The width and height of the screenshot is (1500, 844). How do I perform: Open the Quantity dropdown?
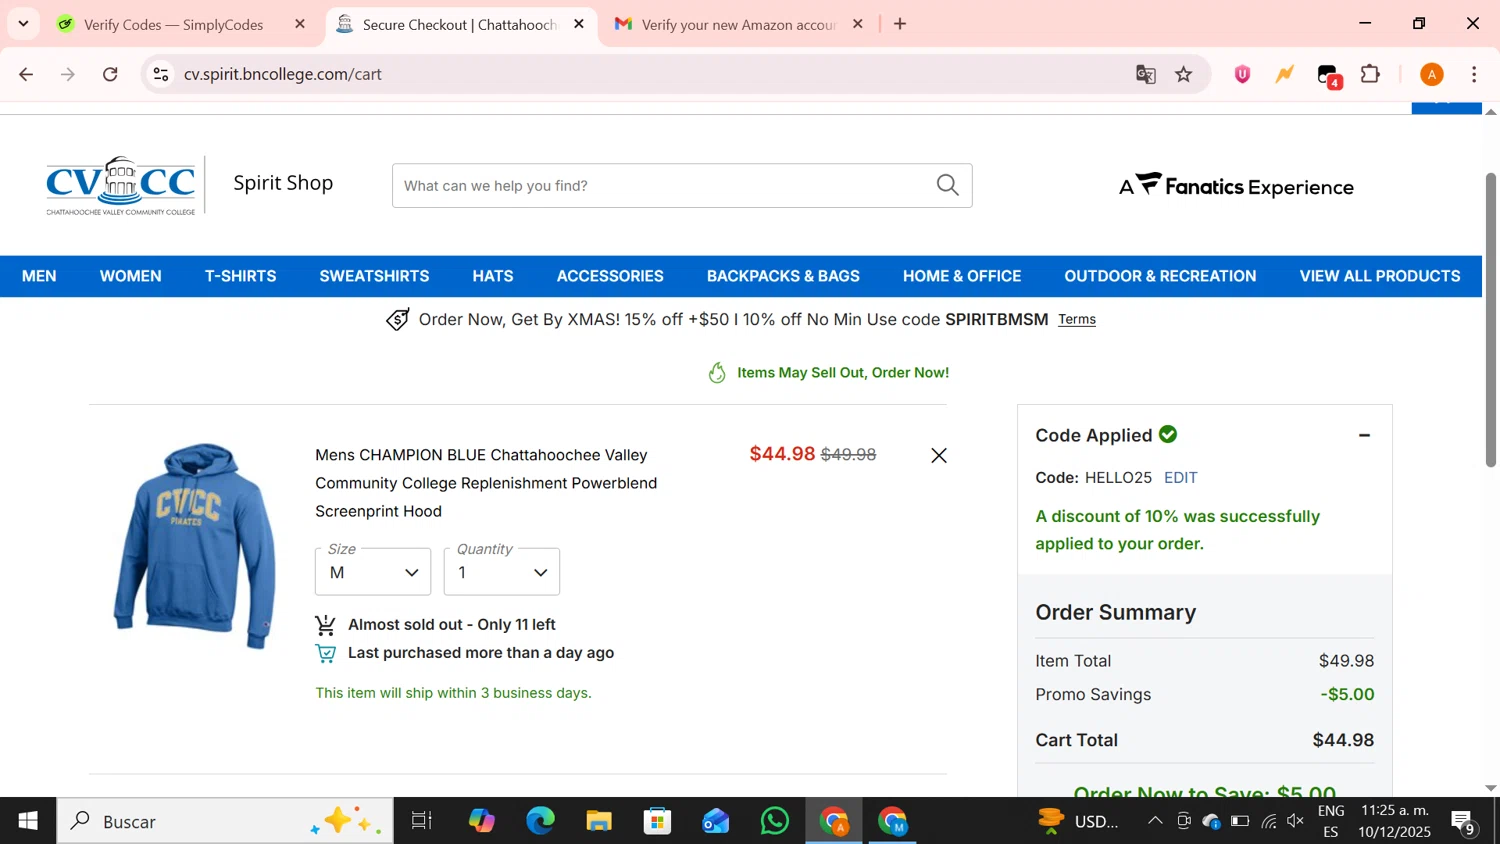502,572
